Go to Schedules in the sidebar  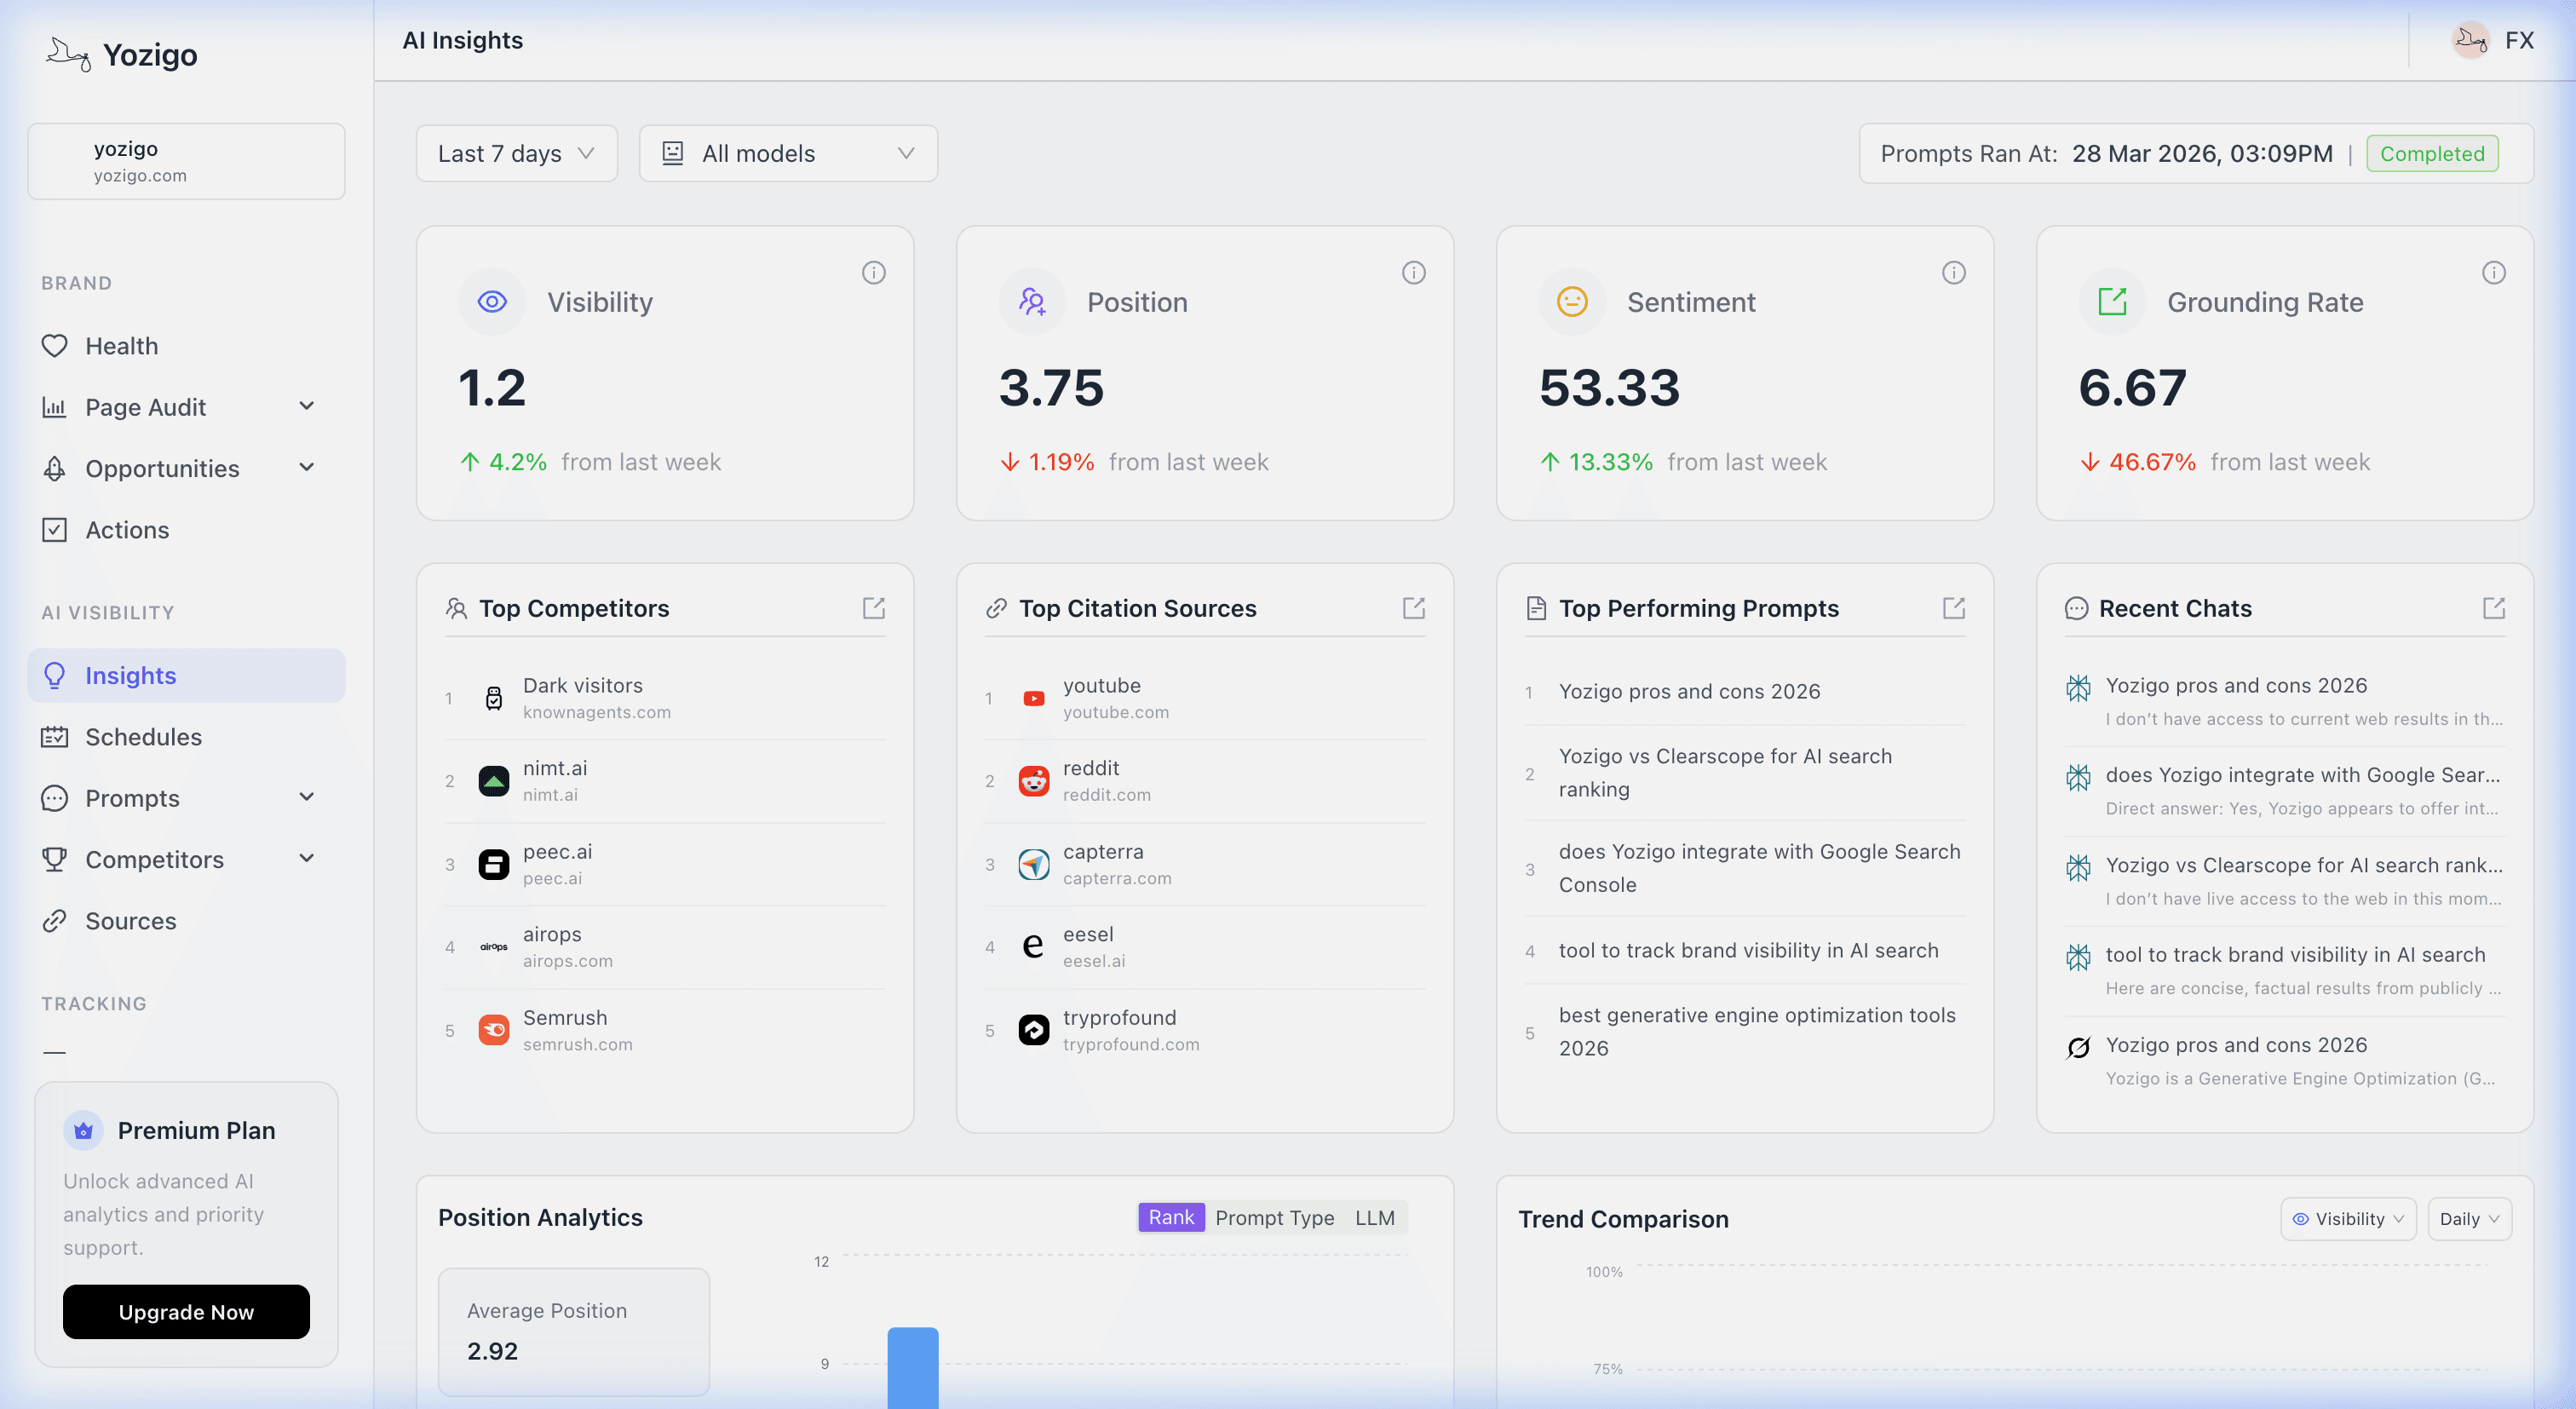coord(143,736)
